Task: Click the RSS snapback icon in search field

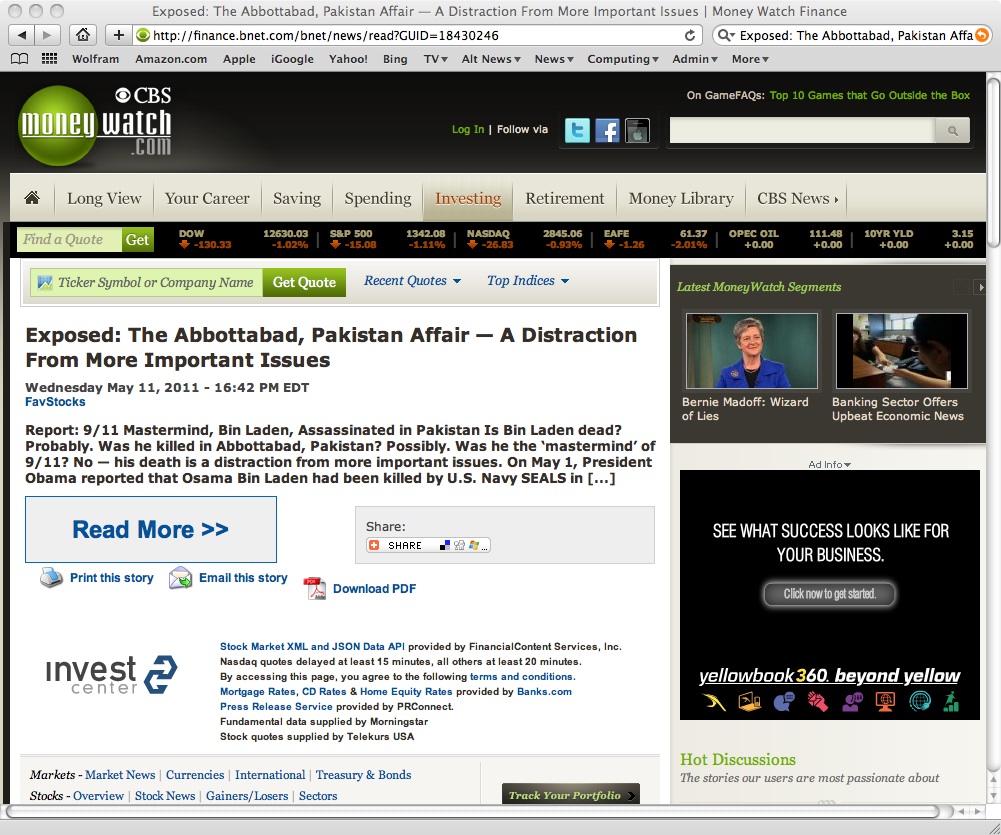Action: coord(982,35)
